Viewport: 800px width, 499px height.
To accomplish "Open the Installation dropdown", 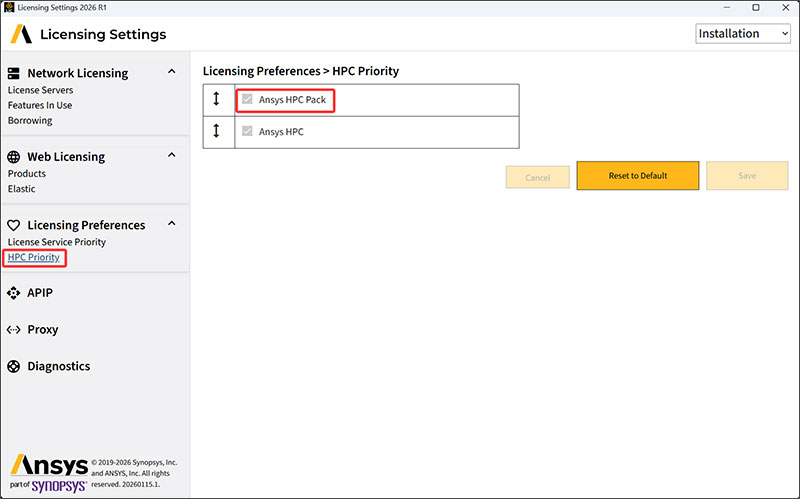I will (742, 34).
